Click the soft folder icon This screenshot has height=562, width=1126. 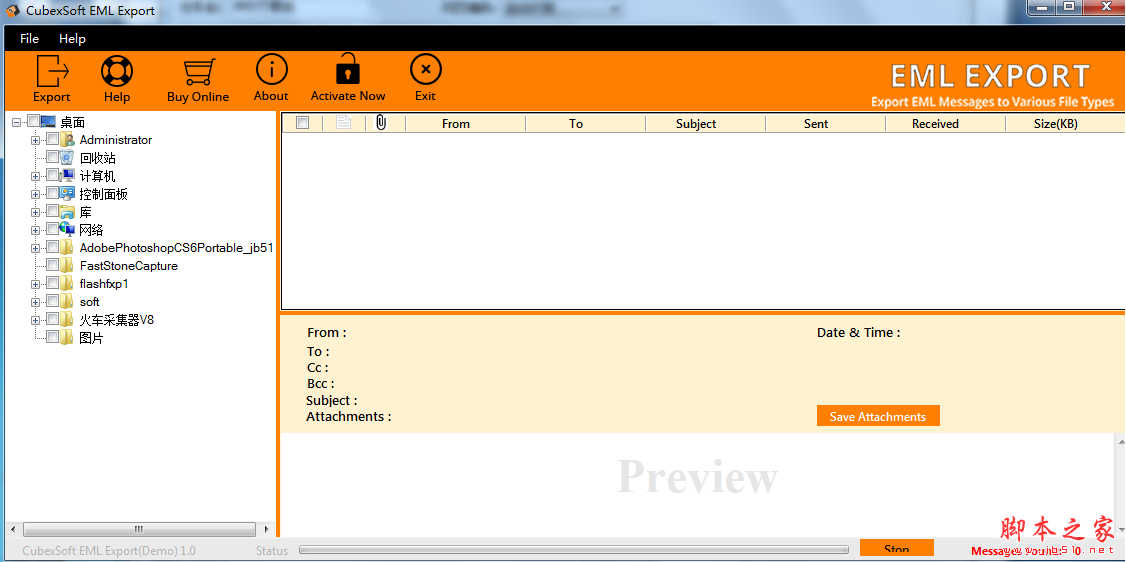[x=68, y=301]
